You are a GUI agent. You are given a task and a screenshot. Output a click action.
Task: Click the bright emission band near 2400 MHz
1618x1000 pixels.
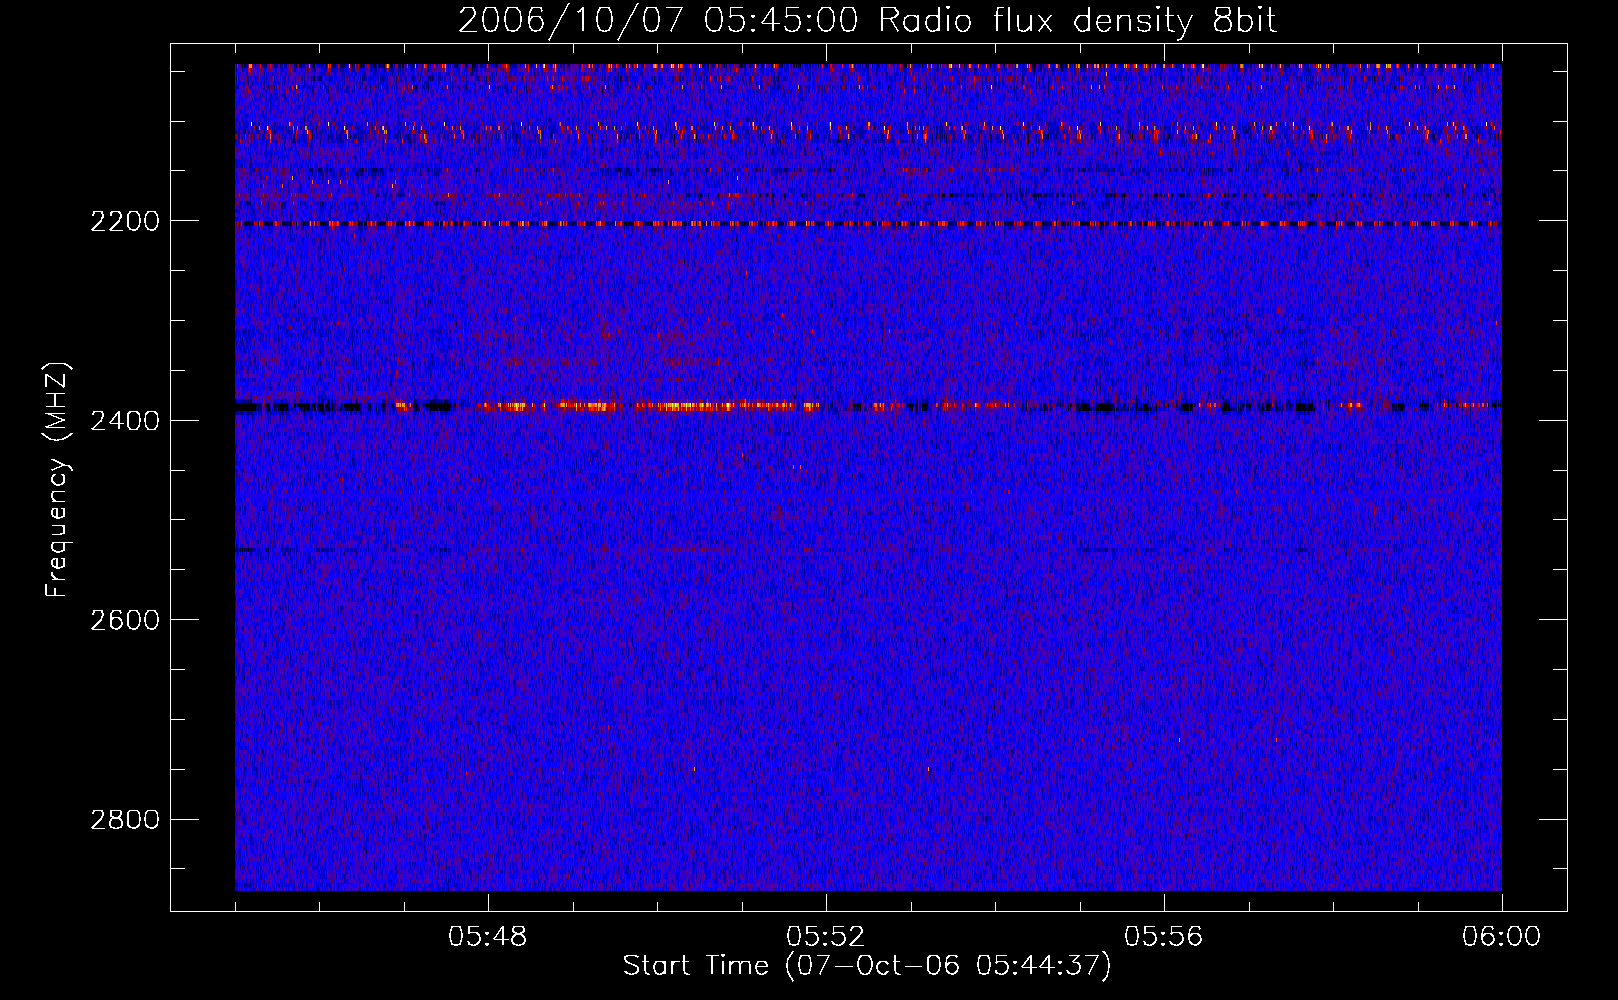(868, 406)
